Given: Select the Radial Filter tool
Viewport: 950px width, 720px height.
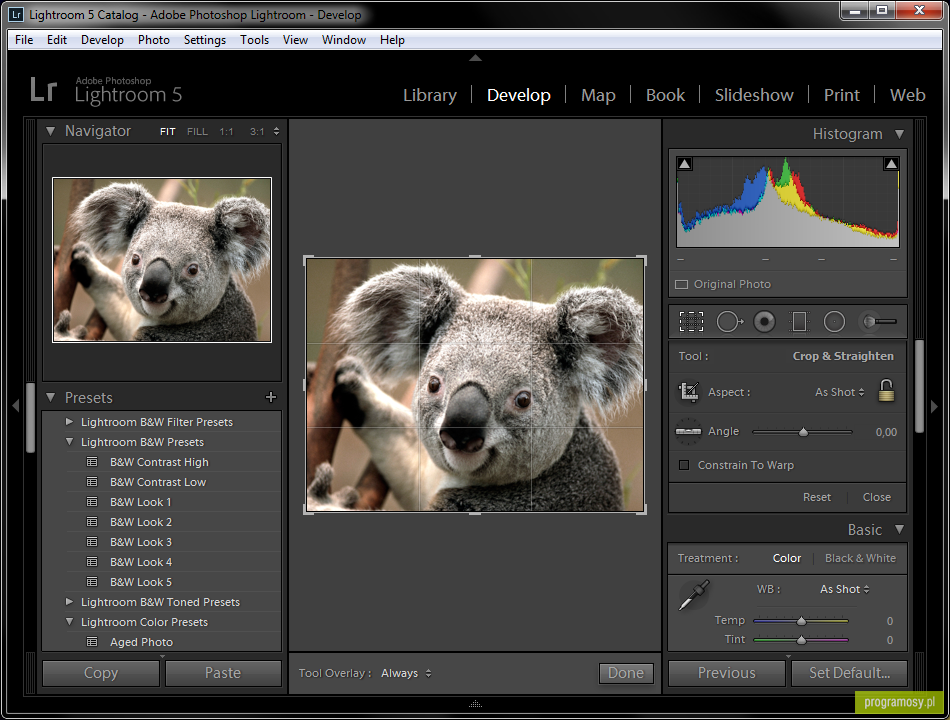Looking at the screenshot, I should coord(834,322).
